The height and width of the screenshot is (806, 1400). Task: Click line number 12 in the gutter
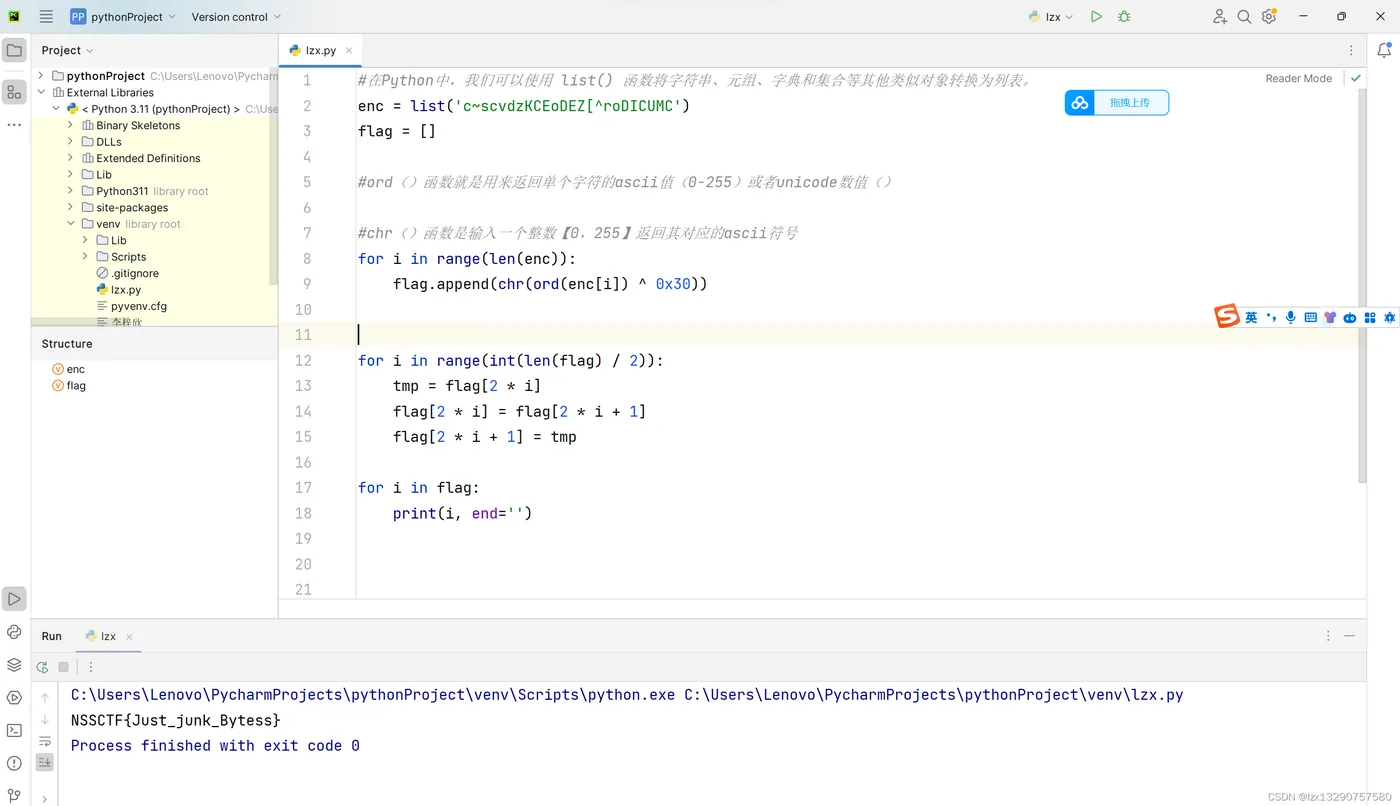pyautogui.click(x=303, y=360)
